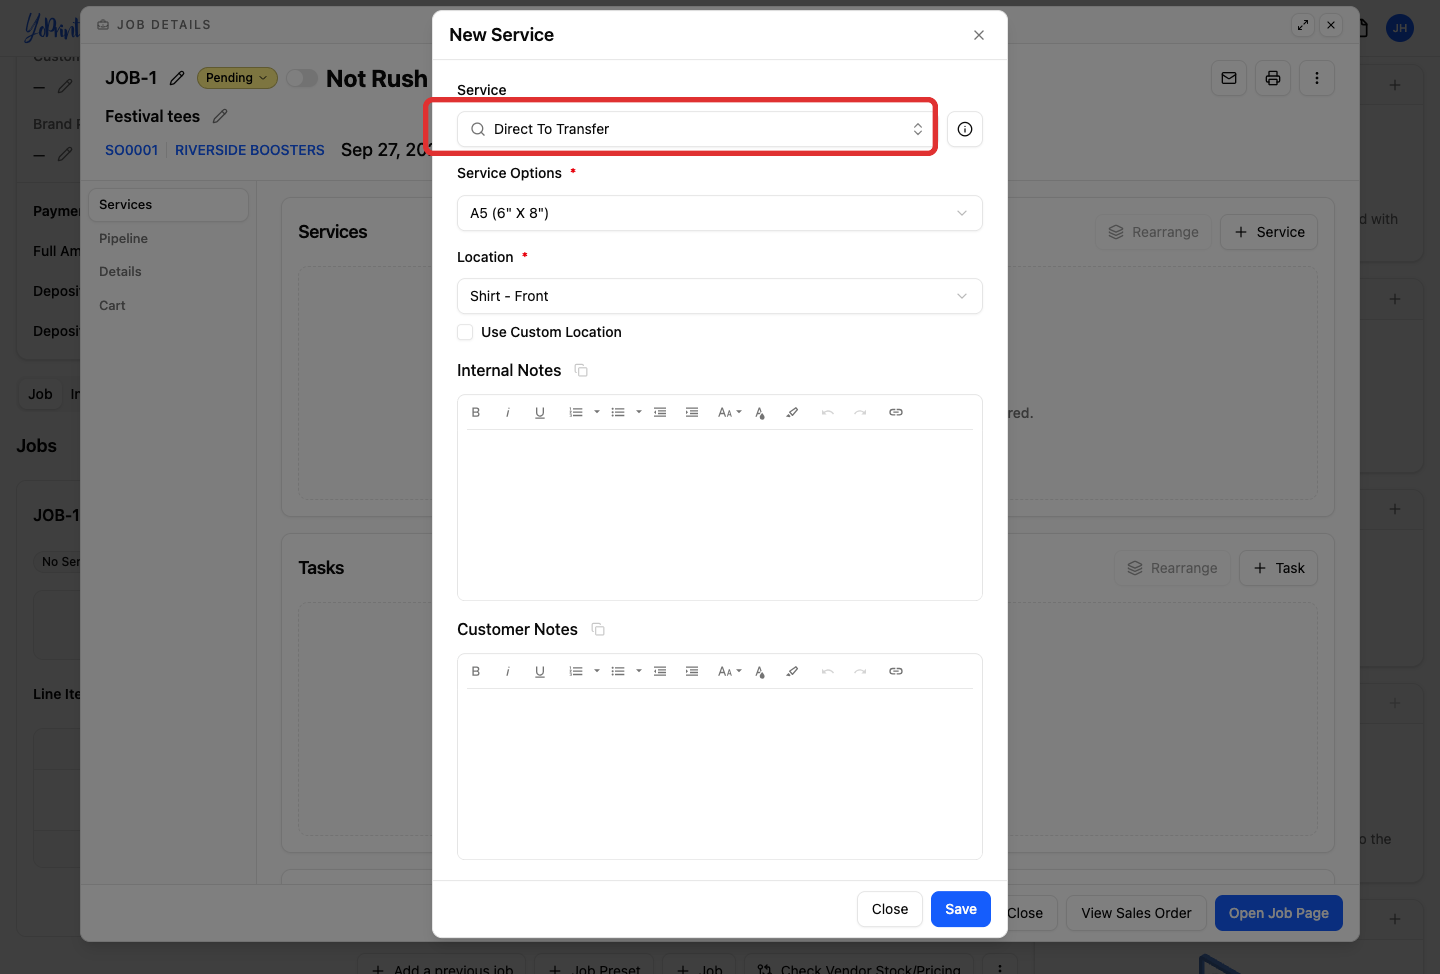
Task: Open the Pending status dropdown
Action: coord(237,78)
